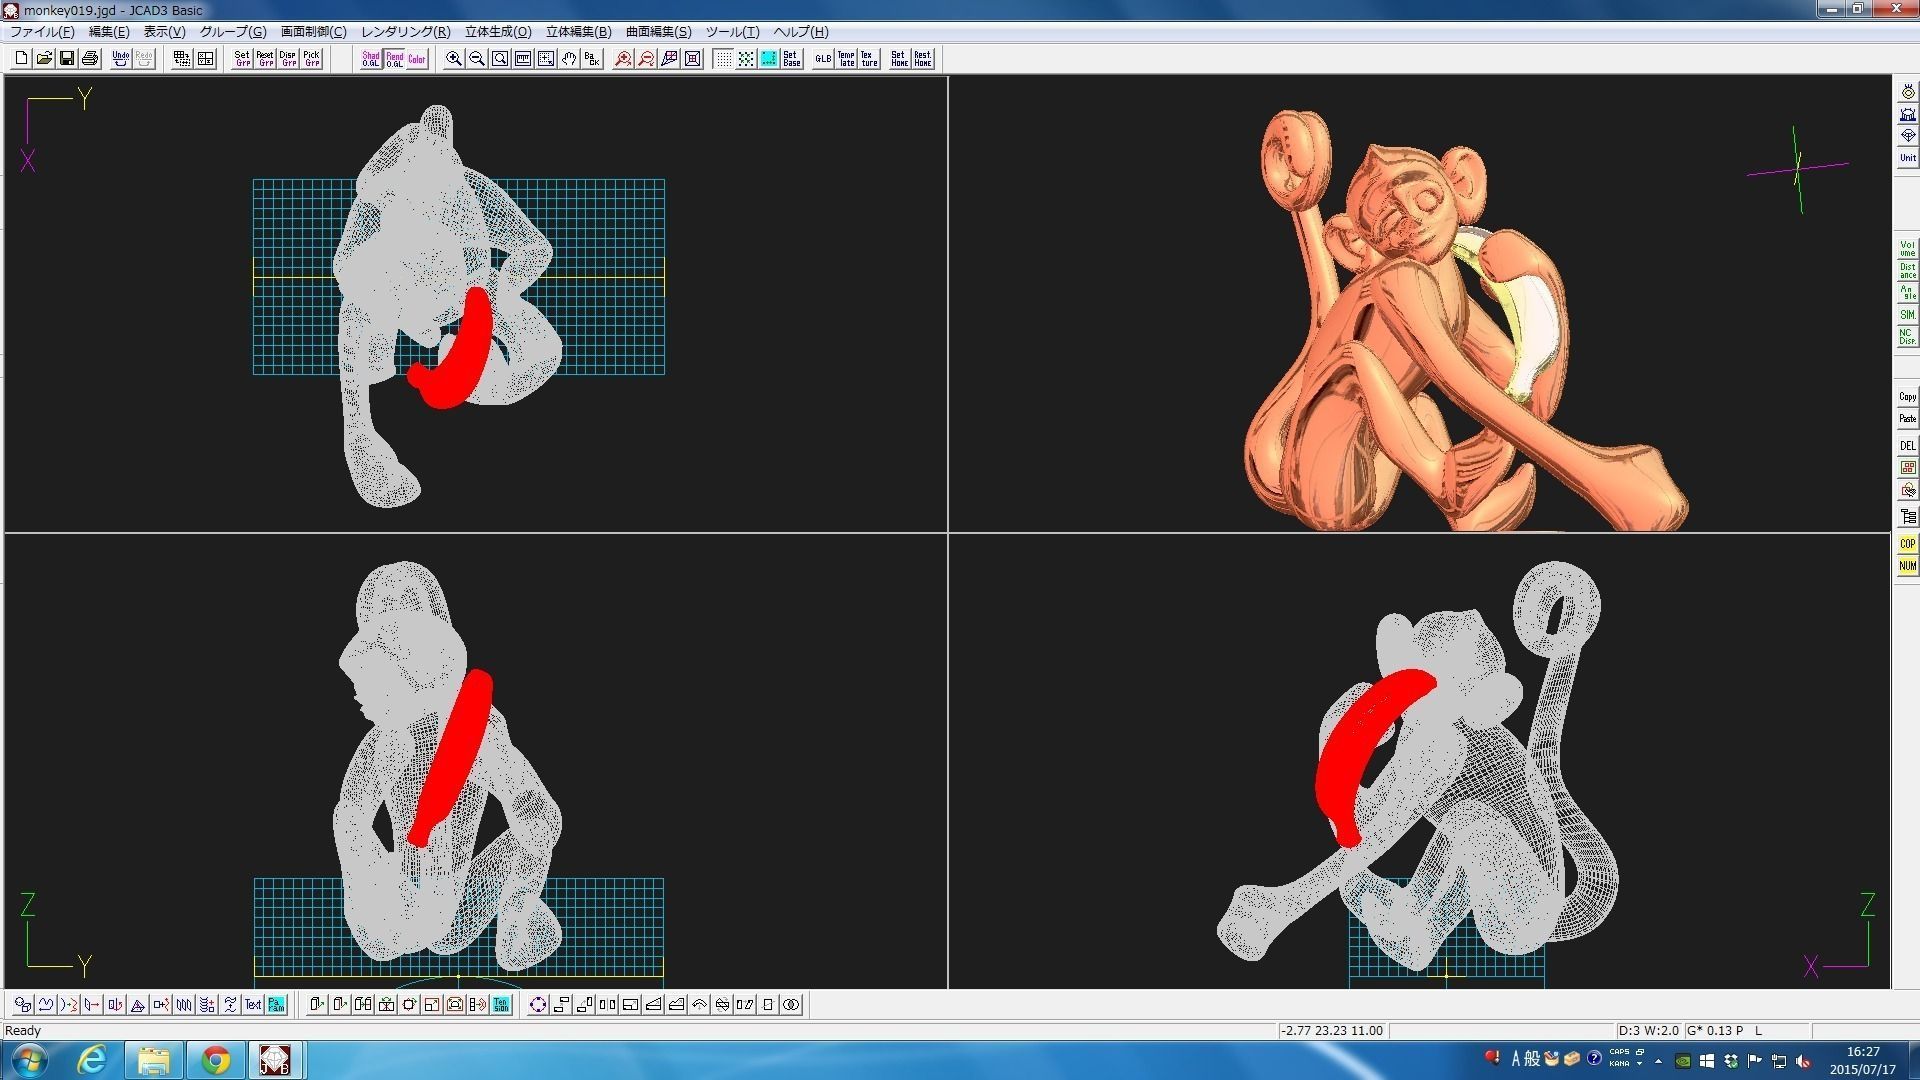Image resolution: width=1920 pixels, height=1080 pixels.
Task: Select the Pan hand tool
Action: 569,59
